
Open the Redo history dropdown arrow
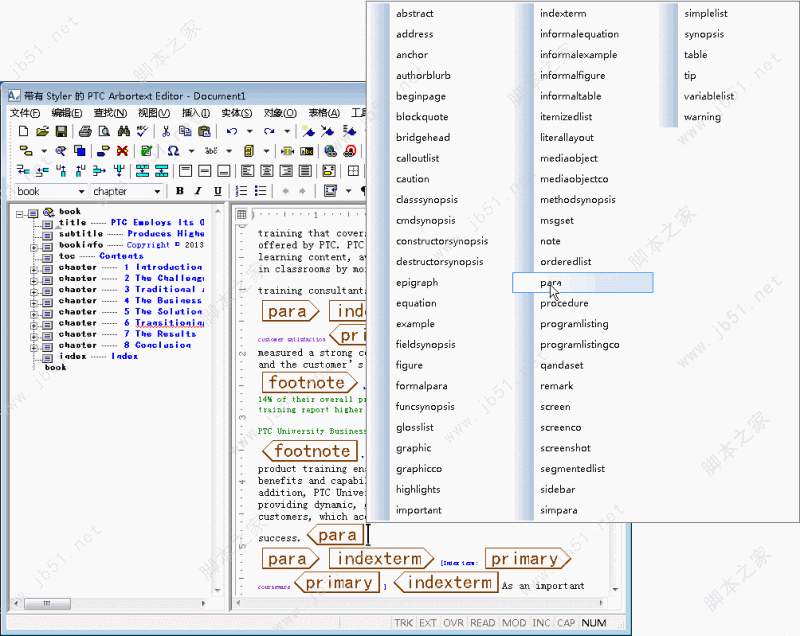coord(287,132)
